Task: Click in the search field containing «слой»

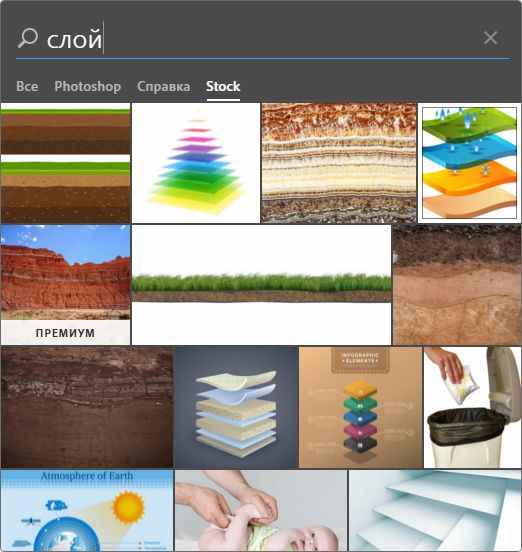Action: point(260,38)
